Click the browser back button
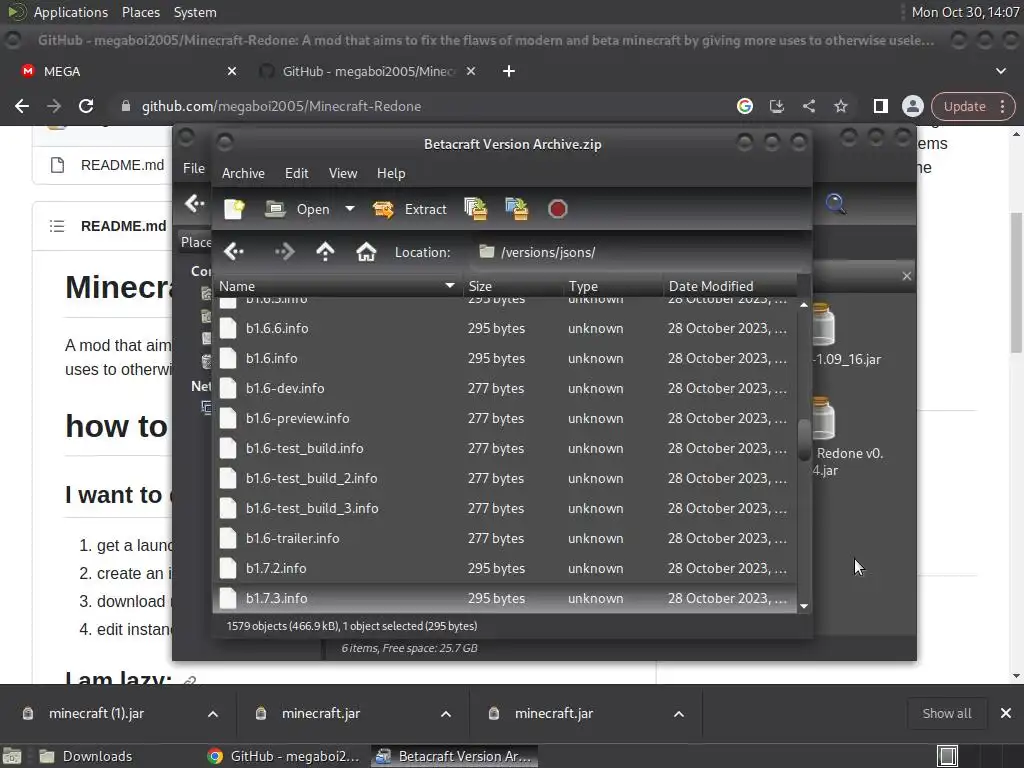Image resolution: width=1024 pixels, height=768 pixels. pyautogui.click(x=22, y=106)
